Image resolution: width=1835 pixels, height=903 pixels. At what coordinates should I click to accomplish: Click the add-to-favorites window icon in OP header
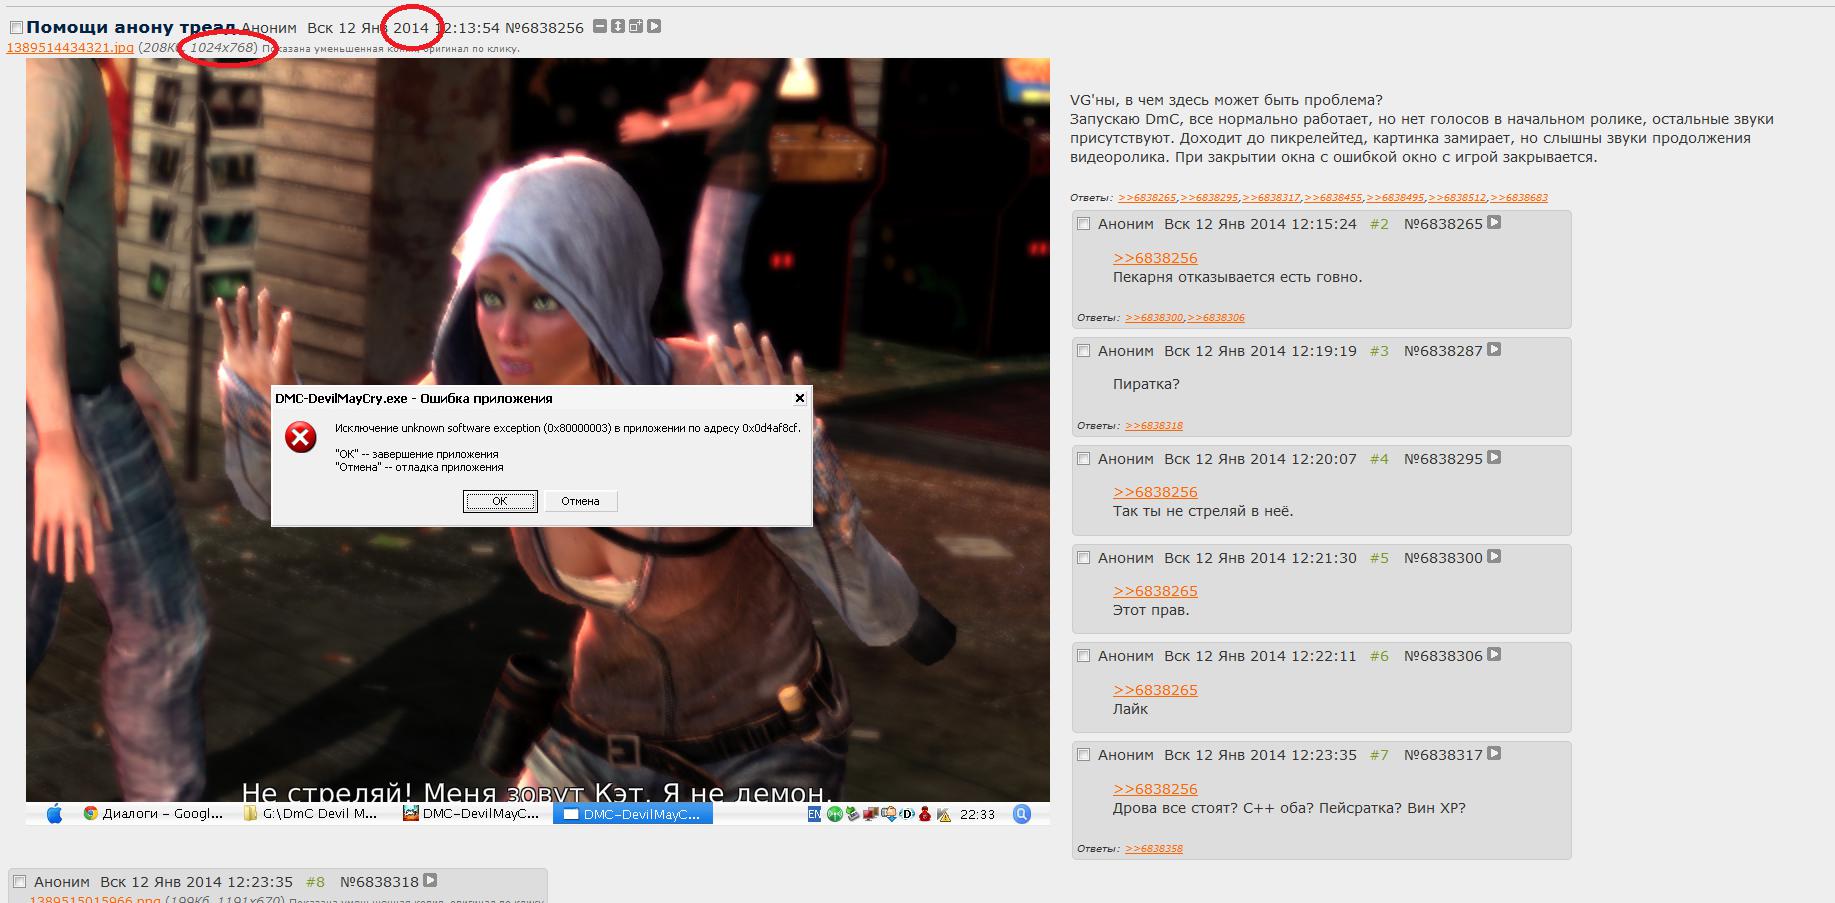636,26
